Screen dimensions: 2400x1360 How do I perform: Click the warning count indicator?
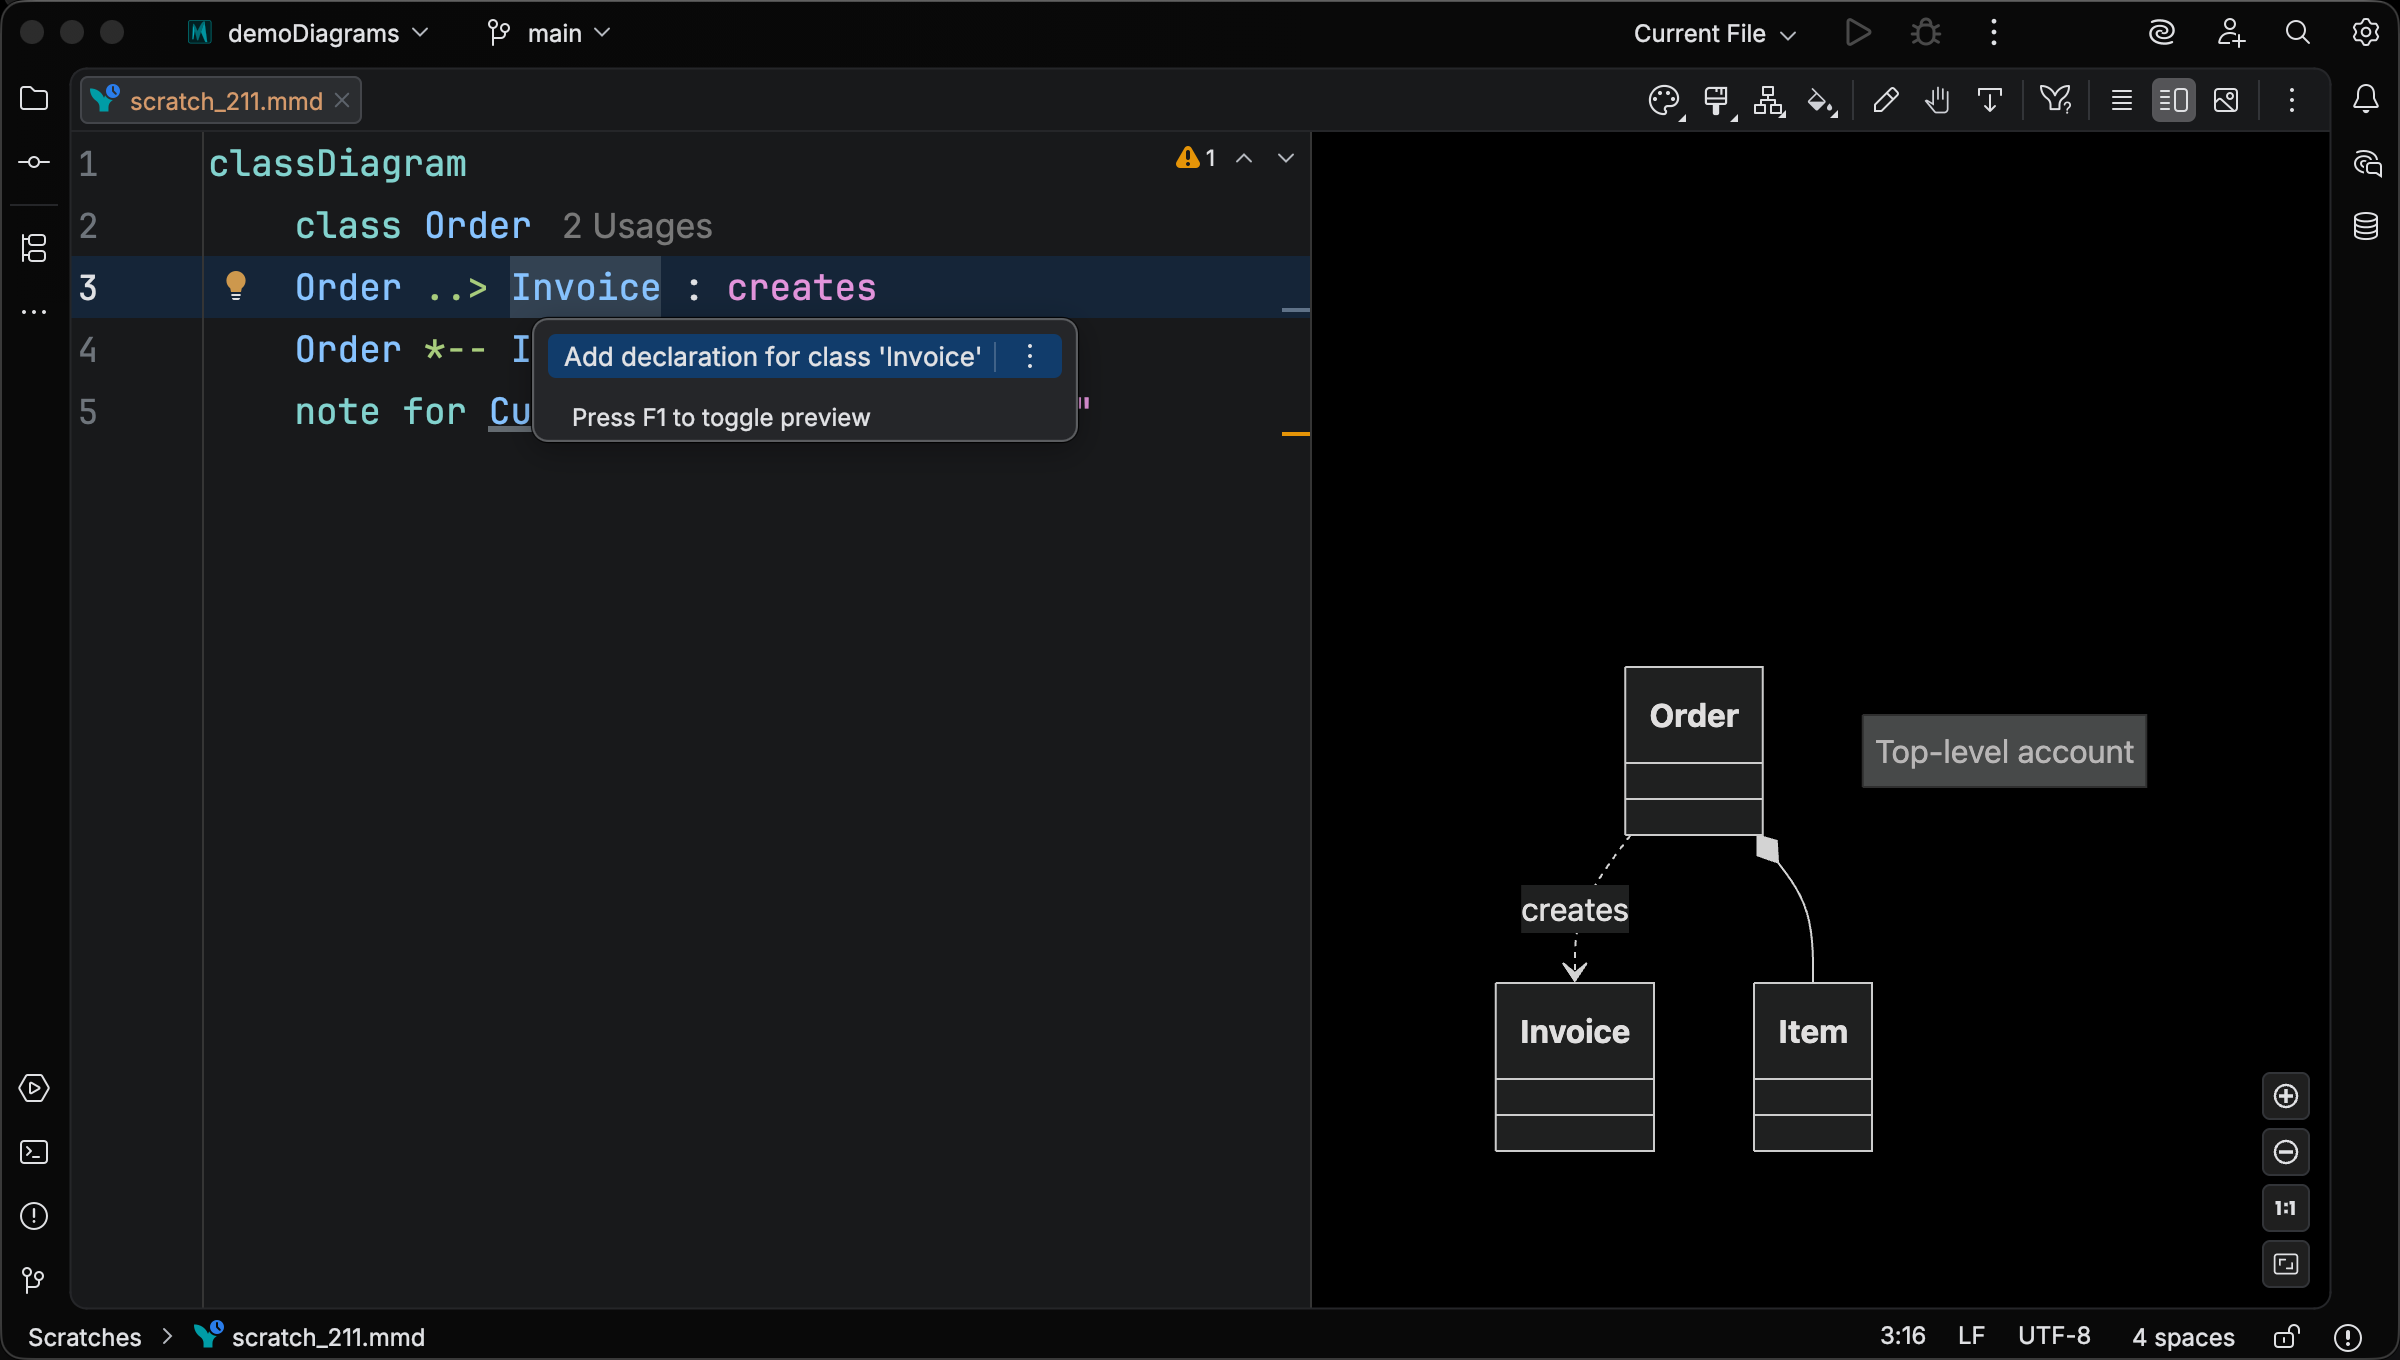click(1196, 158)
